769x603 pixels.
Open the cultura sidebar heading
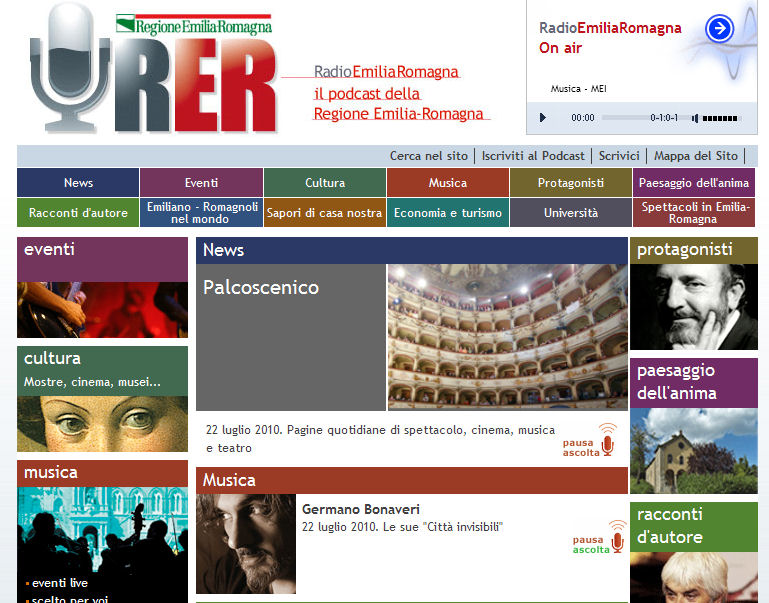(x=52, y=358)
